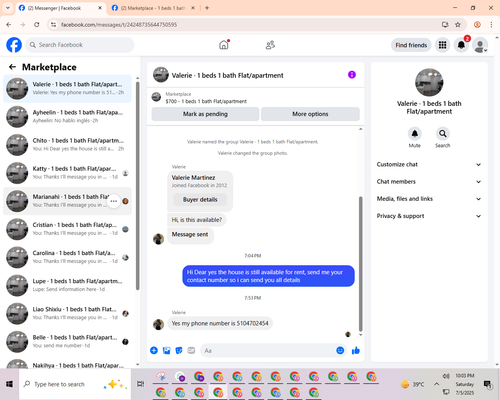The height and width of the screenshot is (400, 500).
Task: Attach a file using the photo icon
Action: 166,350
